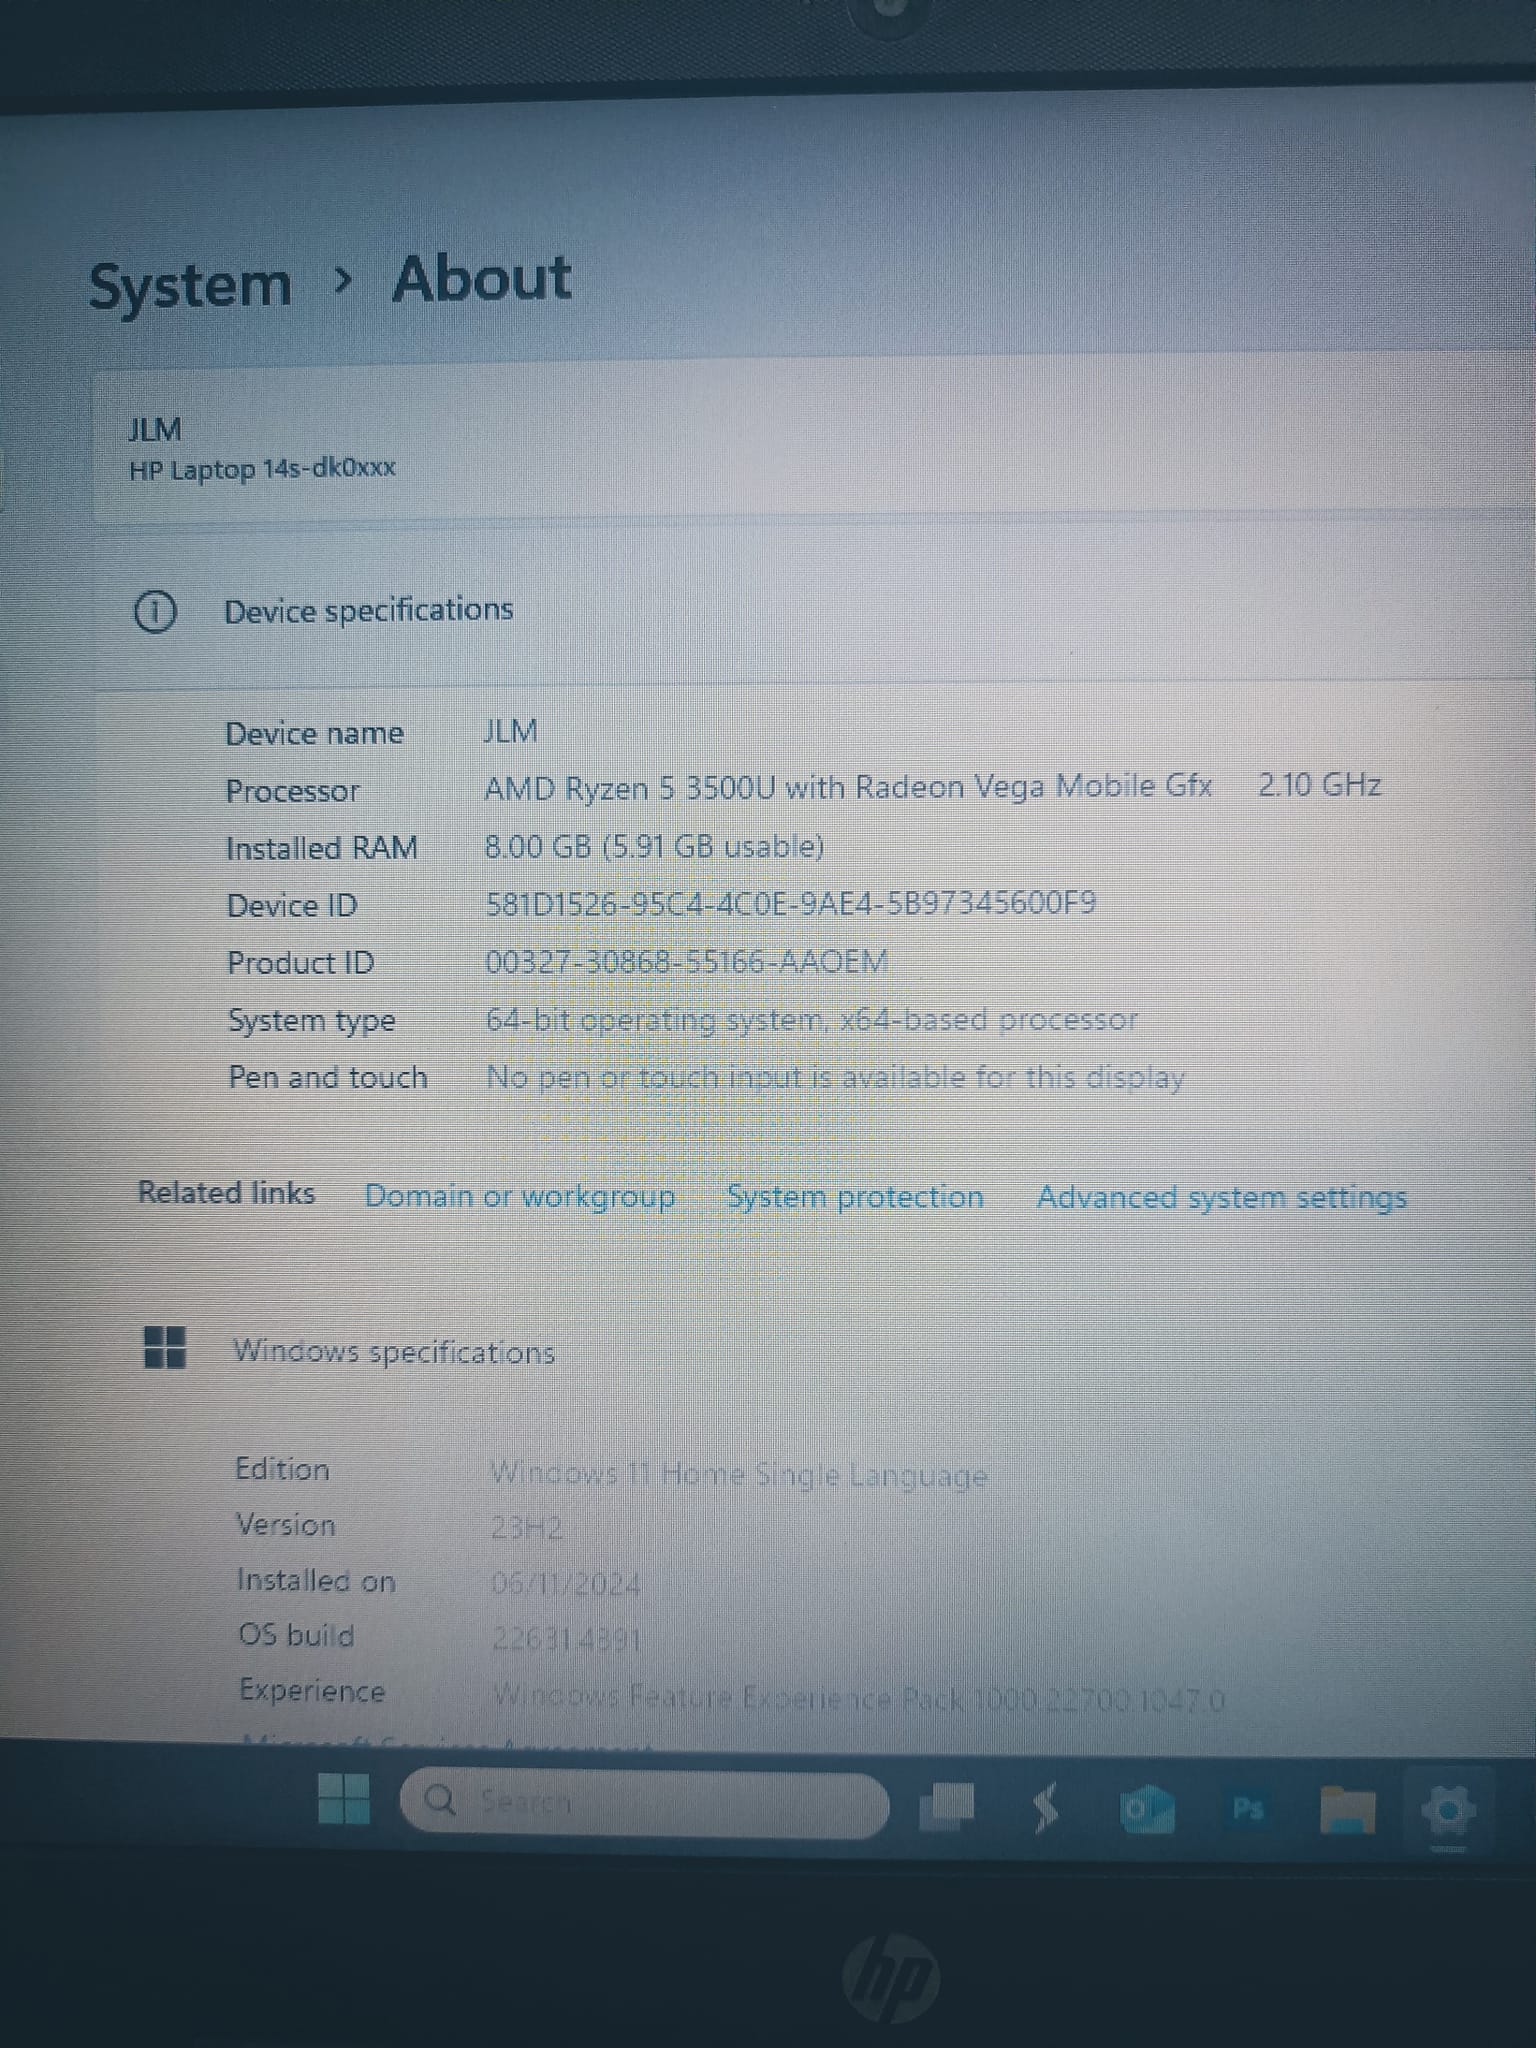This screenshot has height=2048, width=1536.
Task: Open the Outlook app in taskbar
Action: 1146,1807
